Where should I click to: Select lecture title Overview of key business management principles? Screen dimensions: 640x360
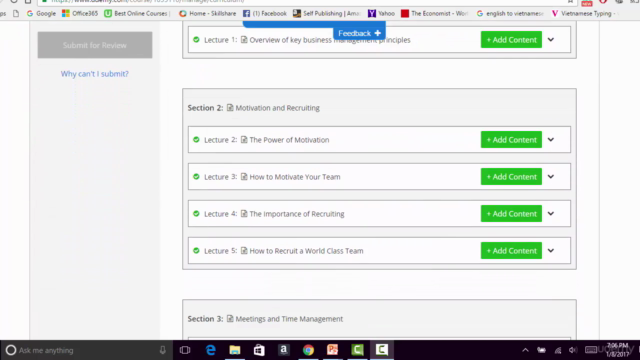tap(330, 40)
